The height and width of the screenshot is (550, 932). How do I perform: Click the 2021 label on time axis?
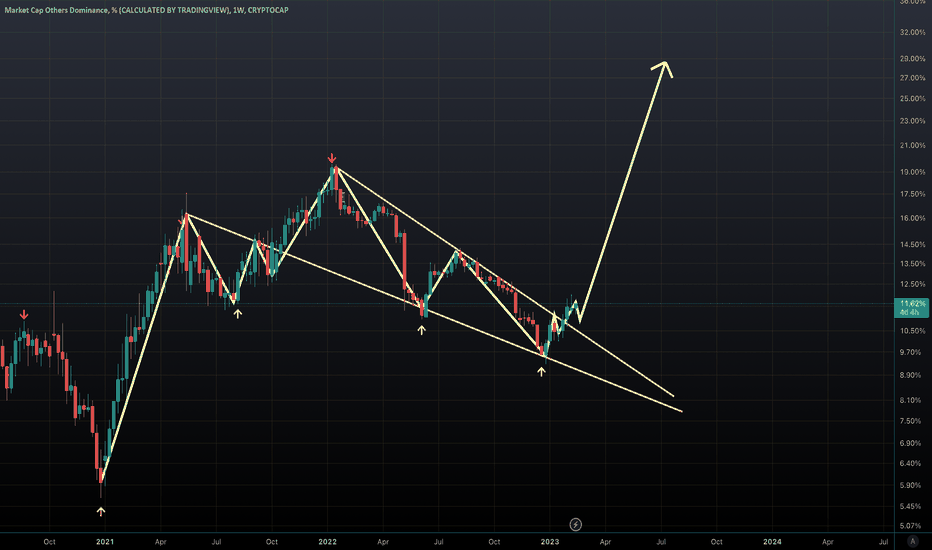105,542
